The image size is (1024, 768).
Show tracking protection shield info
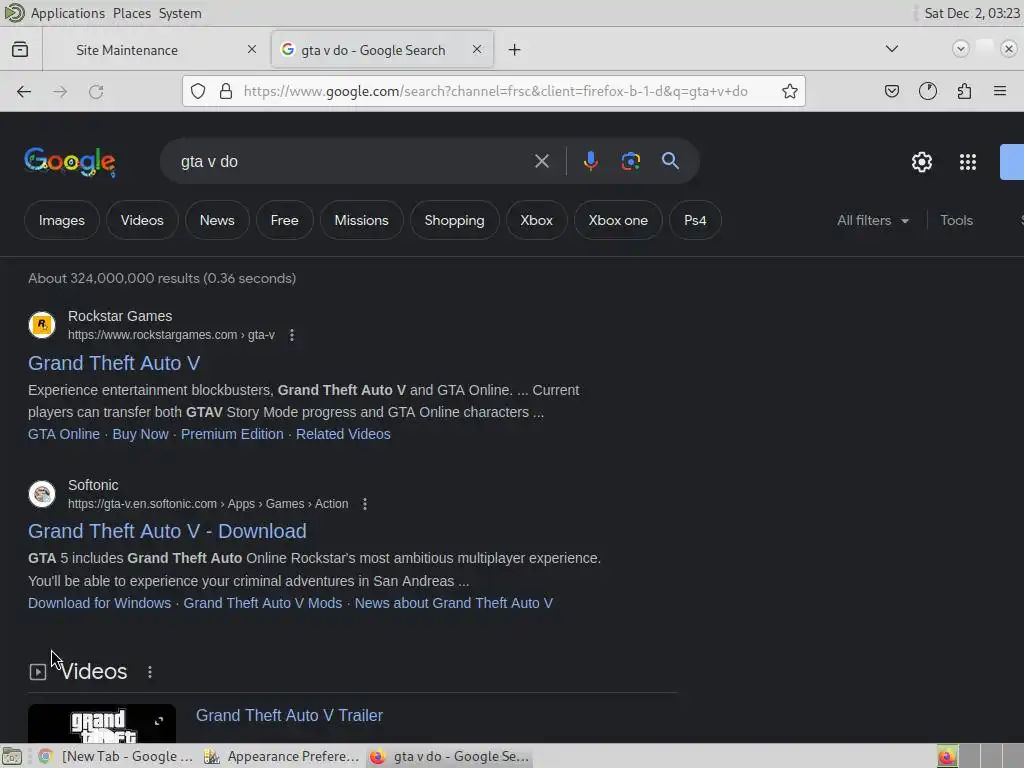(x=198, y=91)
